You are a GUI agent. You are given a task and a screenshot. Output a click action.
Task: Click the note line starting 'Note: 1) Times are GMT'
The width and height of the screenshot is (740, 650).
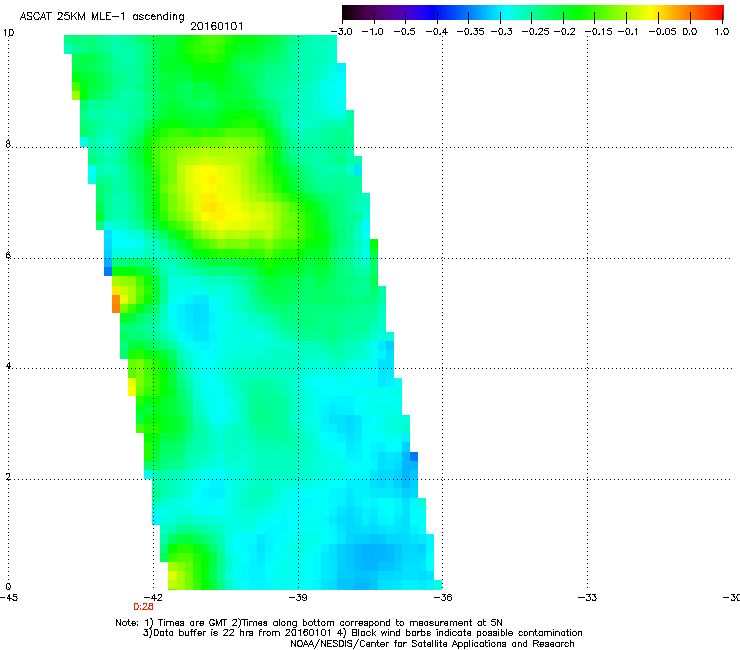pos(309,623)
